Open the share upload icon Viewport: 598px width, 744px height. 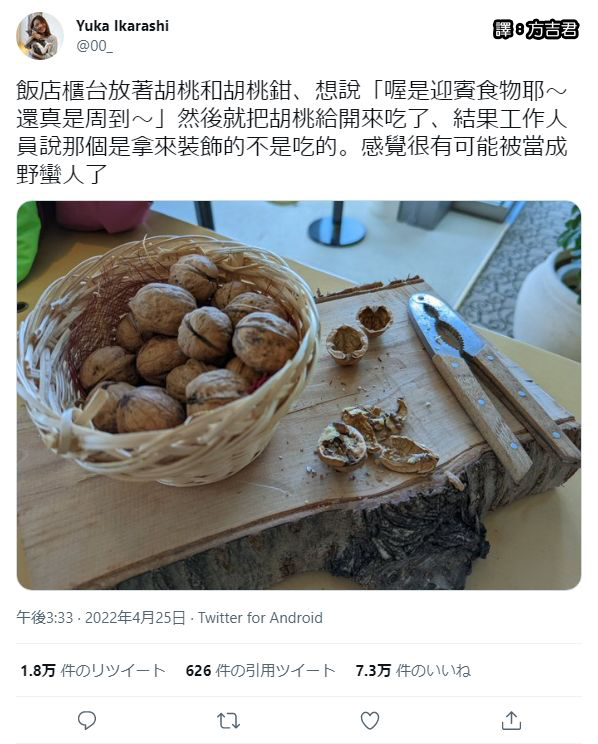pyautogui.click(x=511, y=720)
